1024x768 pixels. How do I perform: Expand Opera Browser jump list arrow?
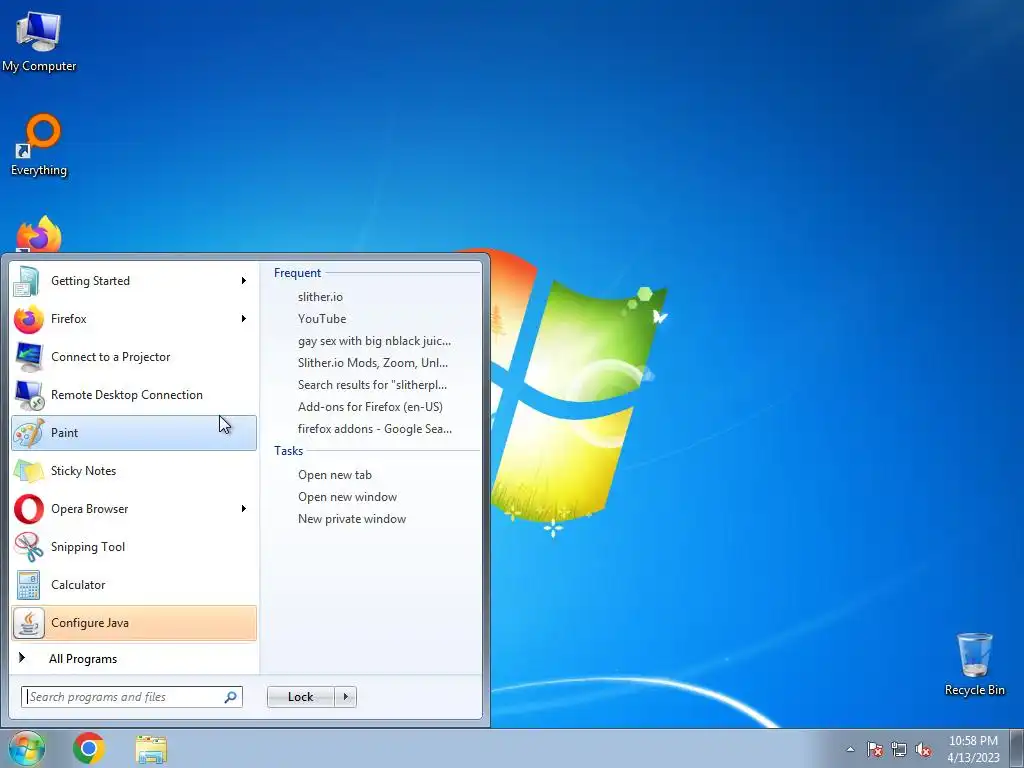coord(244,509)
